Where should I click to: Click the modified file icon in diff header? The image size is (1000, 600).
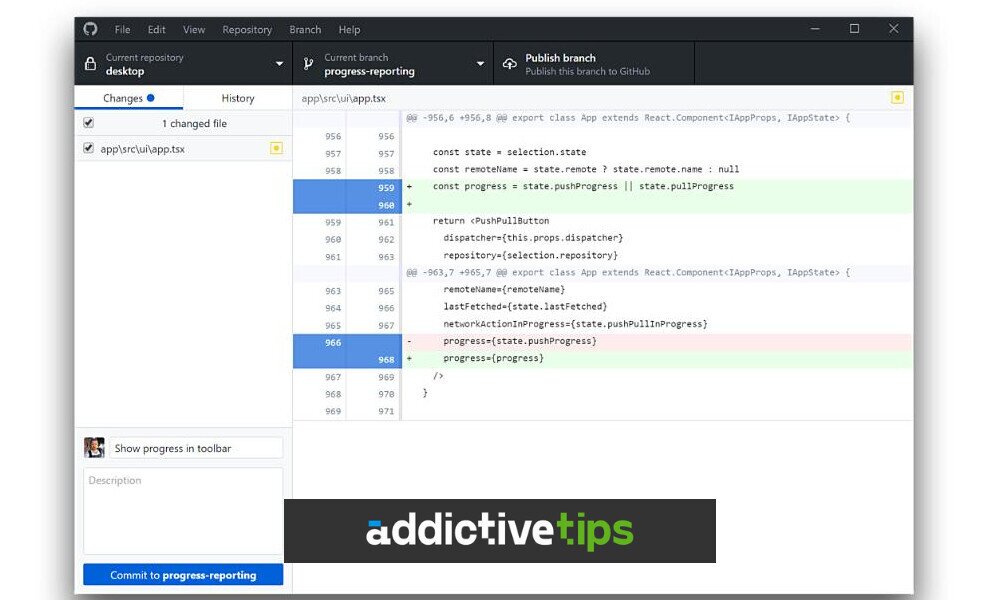[x=897, y=98]
